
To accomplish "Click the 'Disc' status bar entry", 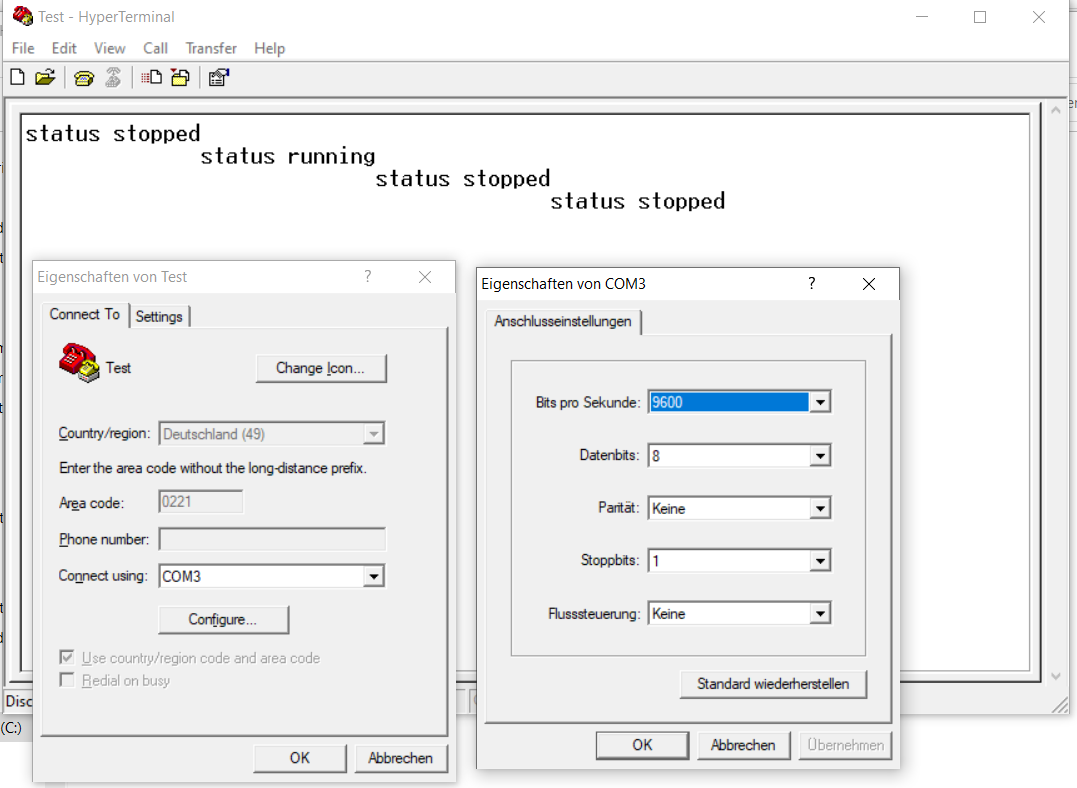I will [19, 701].
